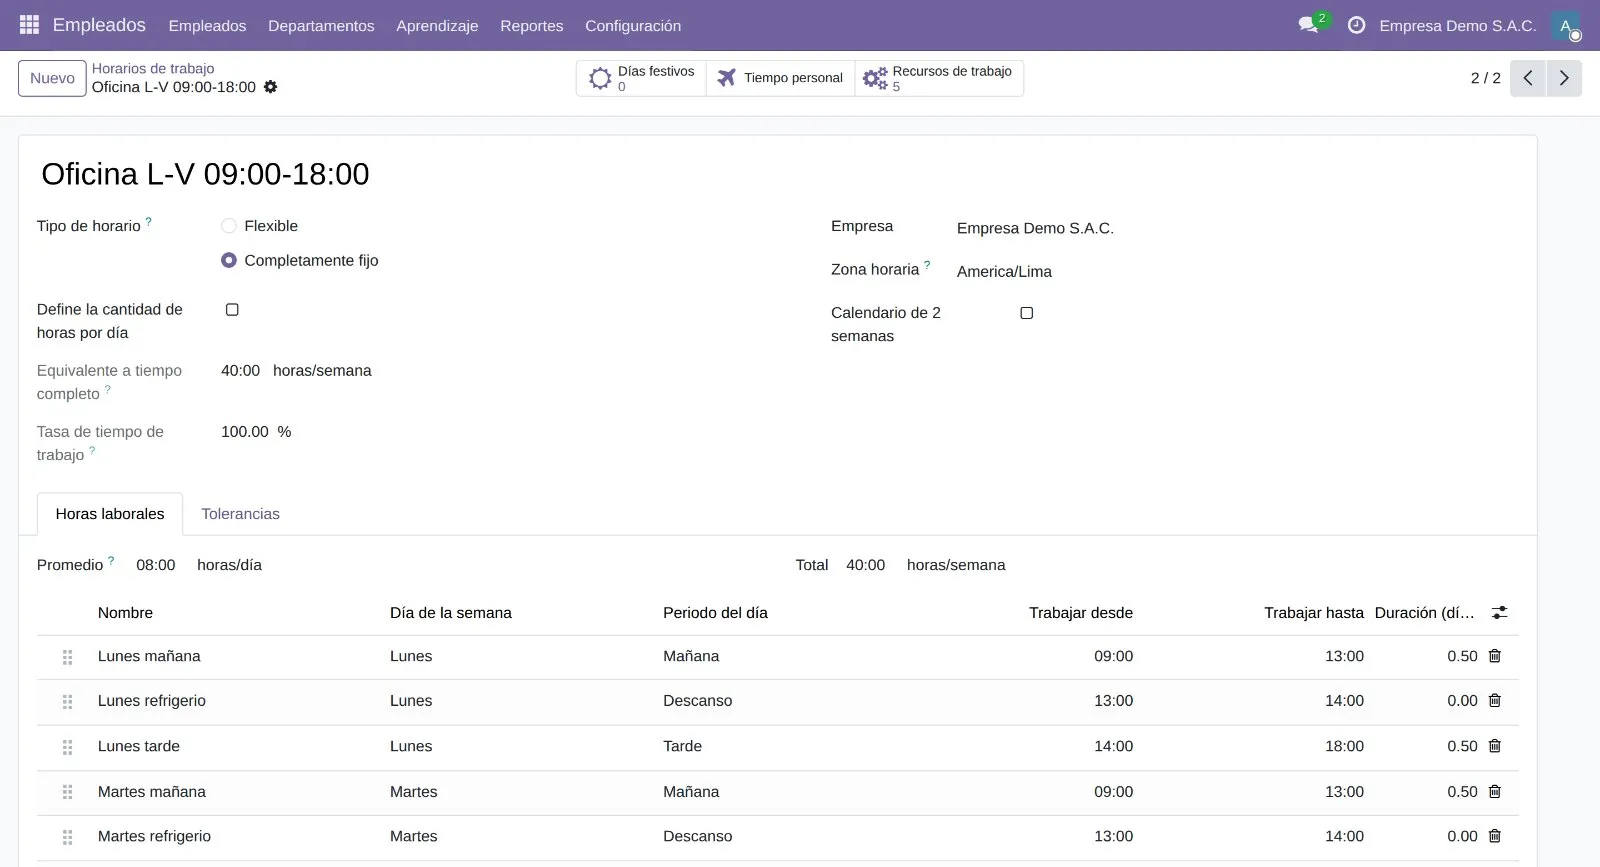Enable Calendario de 2 semanas checkbox

pos(1026,313)
